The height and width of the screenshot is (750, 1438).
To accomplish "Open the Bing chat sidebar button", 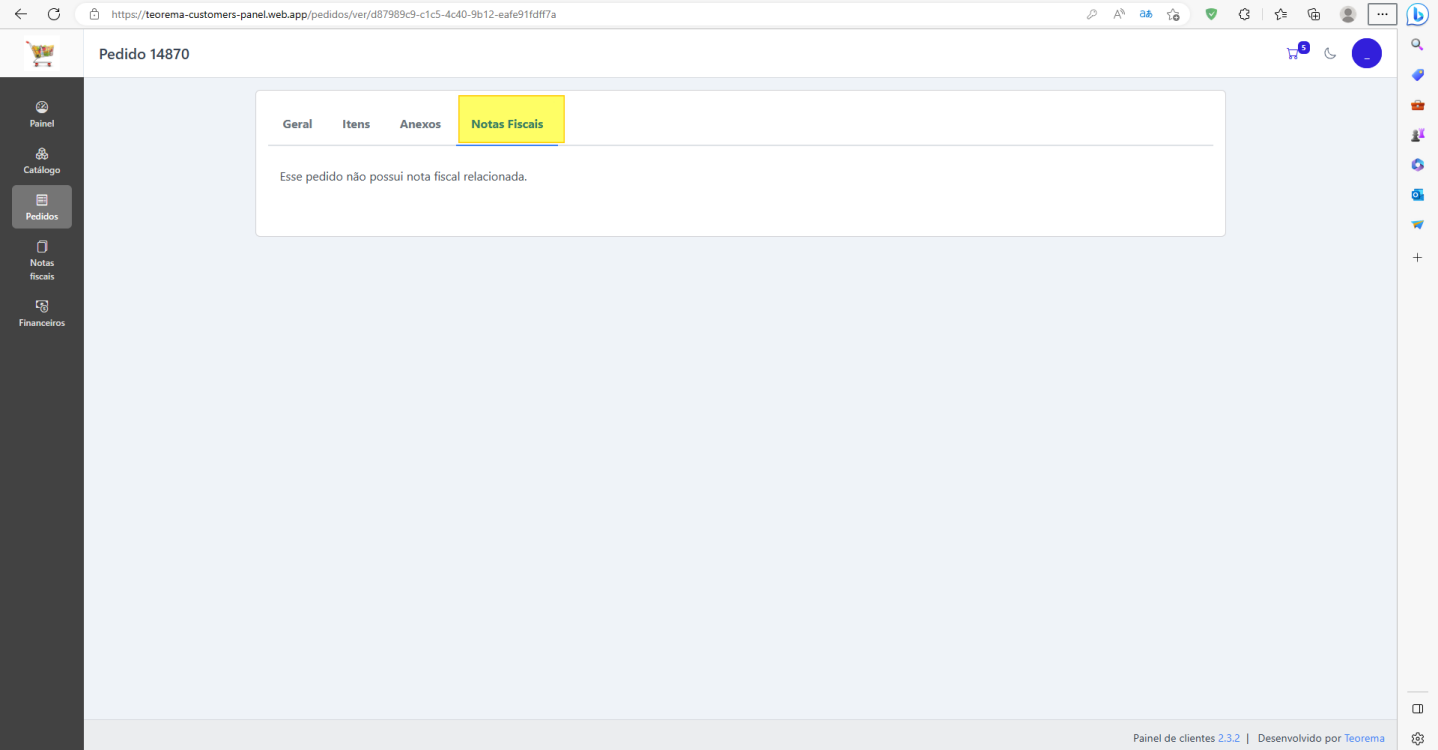I will pos(1417,15).
